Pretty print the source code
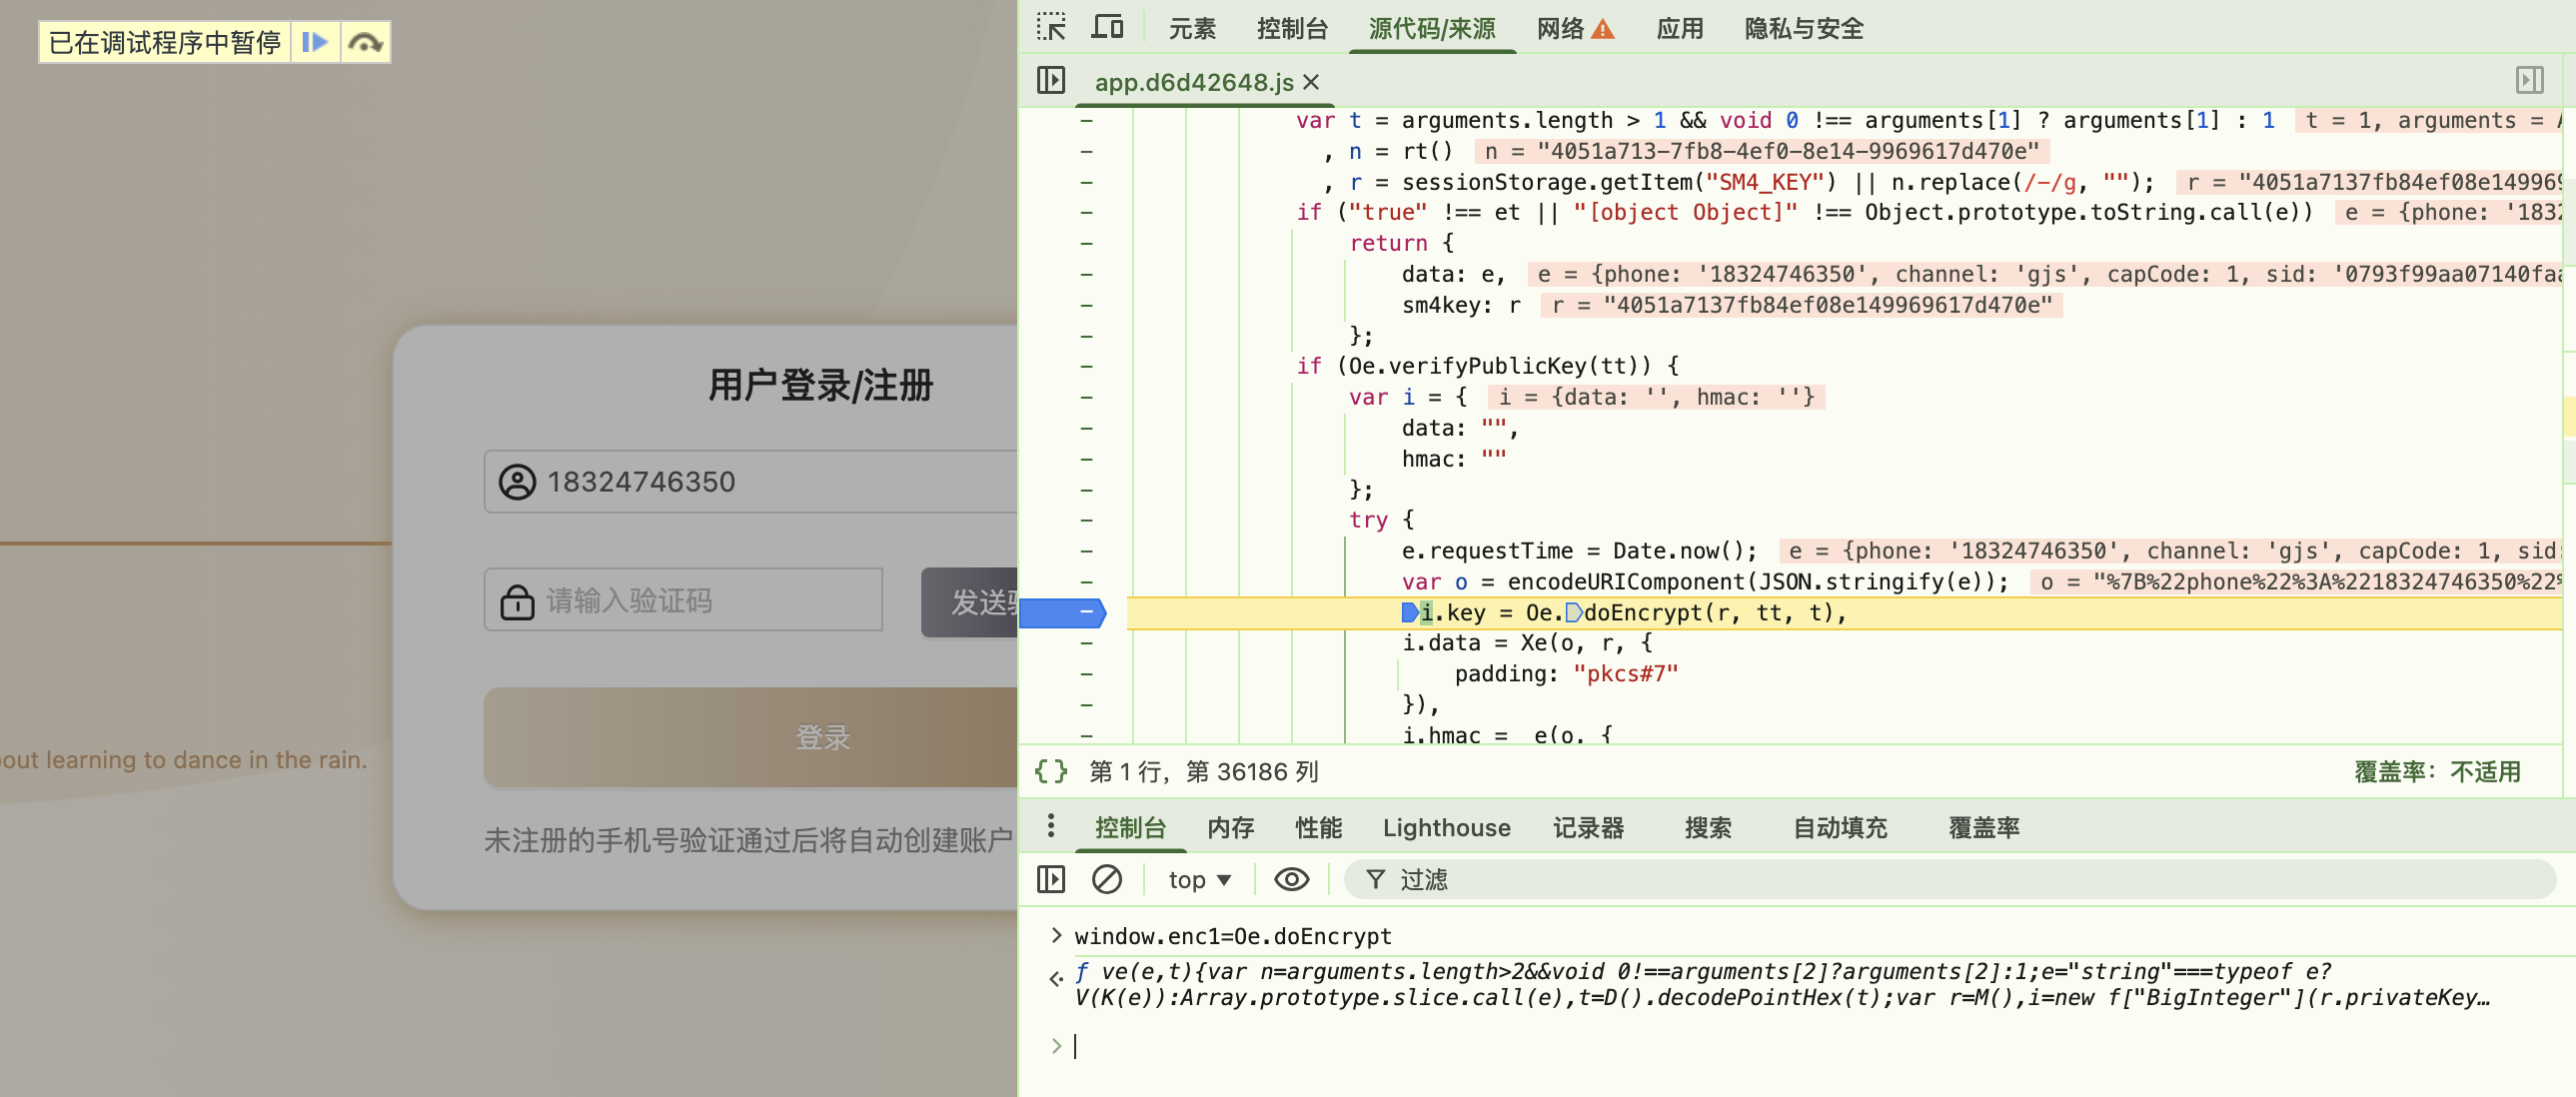The image size is (2576, 1097). [1050, 771]
